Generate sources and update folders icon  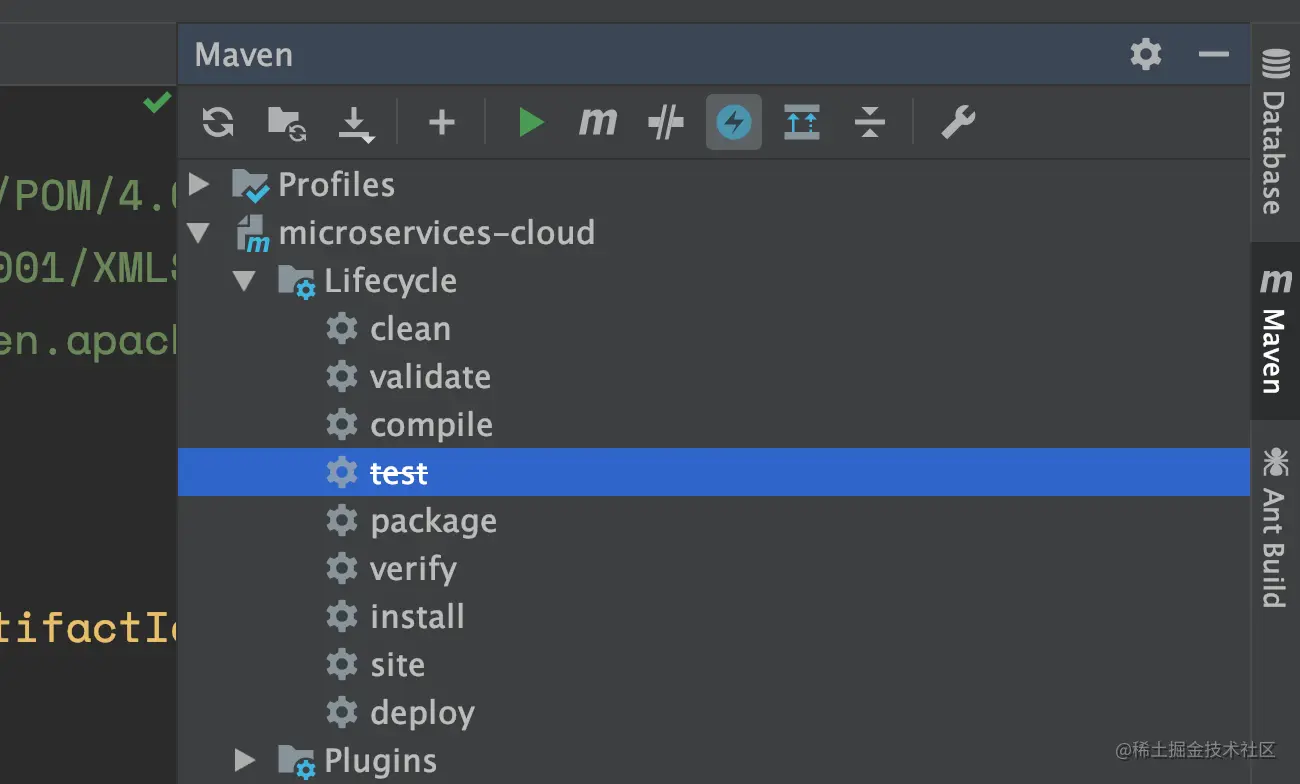click(287, 122)
